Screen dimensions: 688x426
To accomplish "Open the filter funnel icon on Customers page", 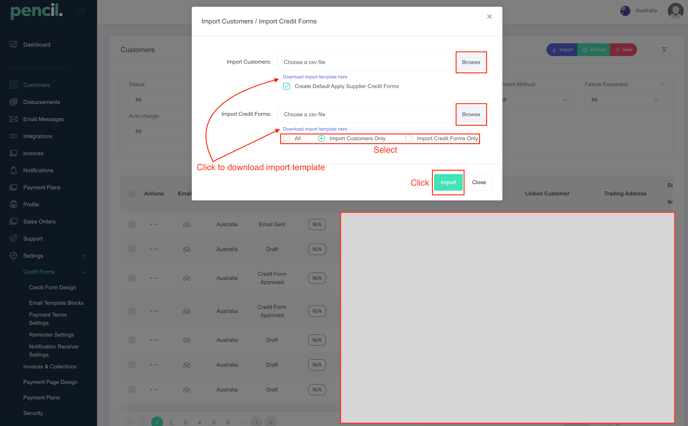I will tap(664, 49).
